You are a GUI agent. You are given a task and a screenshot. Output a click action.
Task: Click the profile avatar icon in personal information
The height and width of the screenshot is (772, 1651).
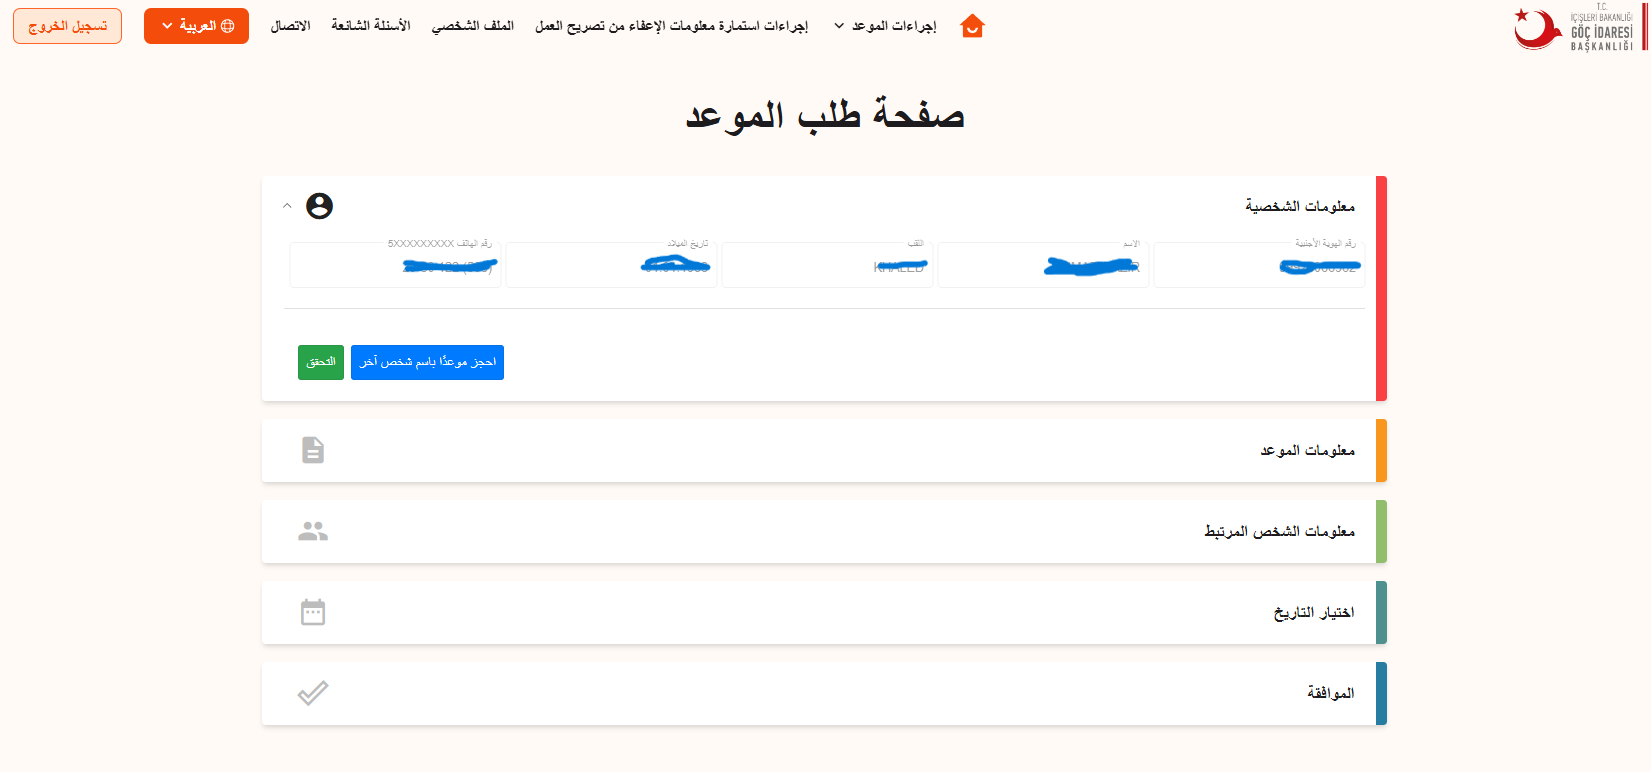tap(319, 206)
